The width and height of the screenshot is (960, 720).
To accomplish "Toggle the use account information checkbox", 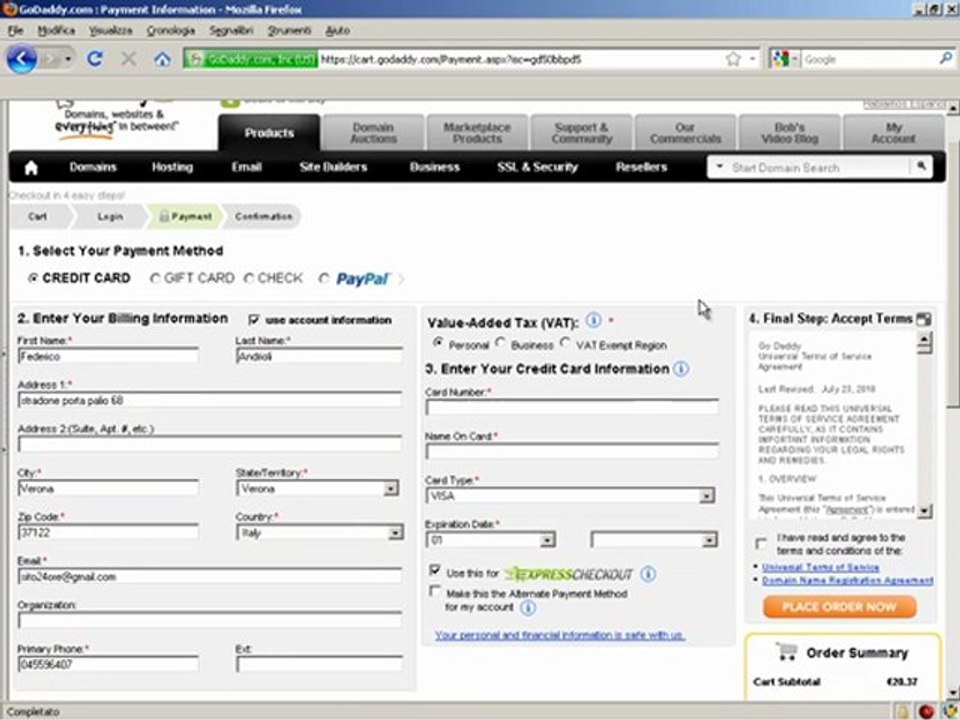I will point(254,320).
